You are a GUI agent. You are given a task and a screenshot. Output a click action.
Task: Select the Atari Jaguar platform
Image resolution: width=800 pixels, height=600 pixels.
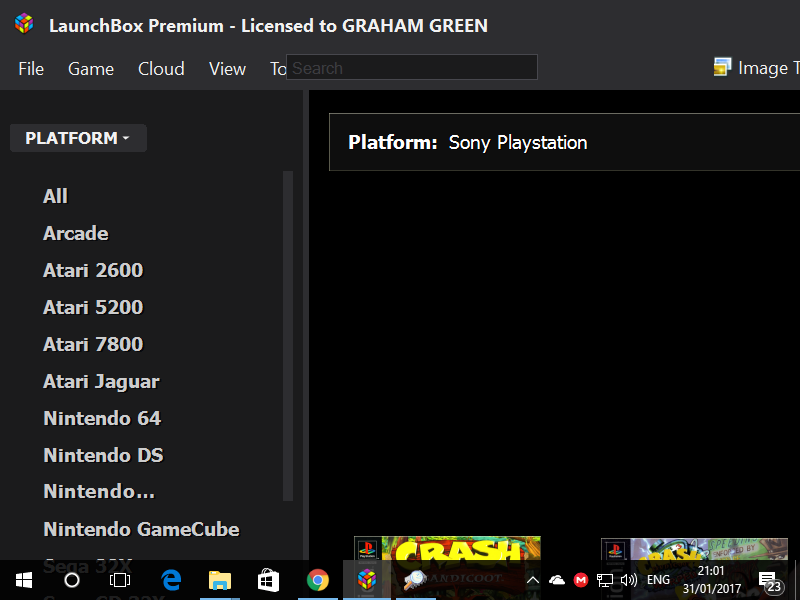102,382
